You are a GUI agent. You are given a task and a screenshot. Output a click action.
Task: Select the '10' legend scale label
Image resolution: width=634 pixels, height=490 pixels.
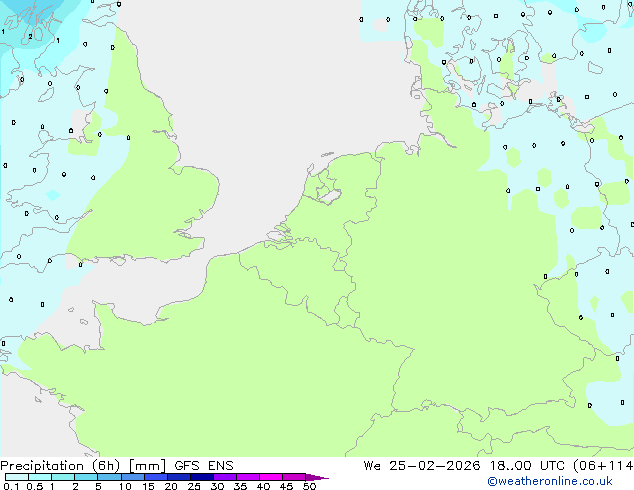tap(125, 486)
